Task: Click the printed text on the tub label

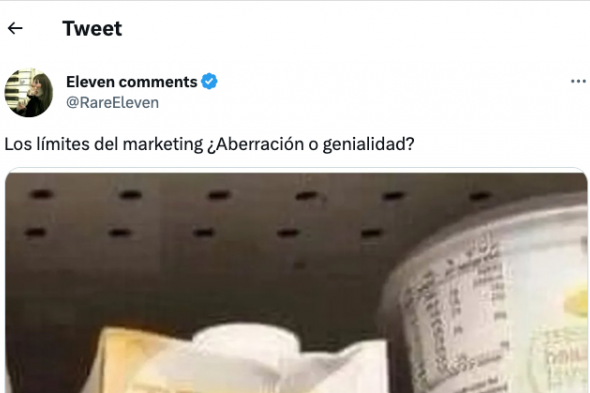Action: tap(455, 301)
